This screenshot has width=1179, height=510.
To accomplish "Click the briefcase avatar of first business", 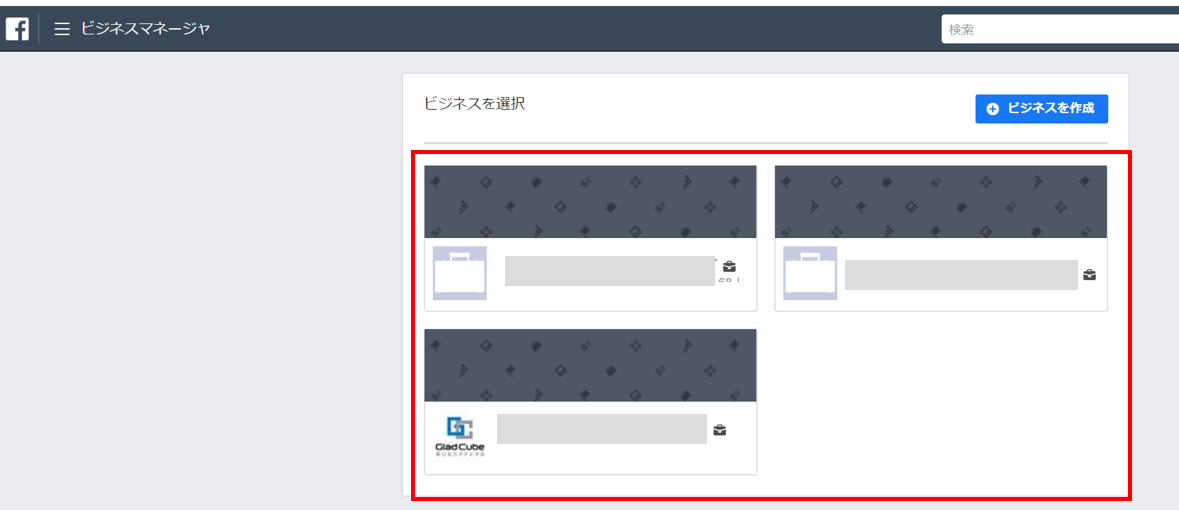I will pyautogui.click(x=459, y=272).
